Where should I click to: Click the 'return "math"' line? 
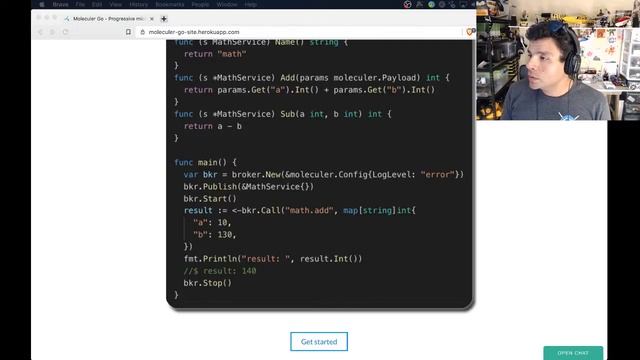point(215,54)
